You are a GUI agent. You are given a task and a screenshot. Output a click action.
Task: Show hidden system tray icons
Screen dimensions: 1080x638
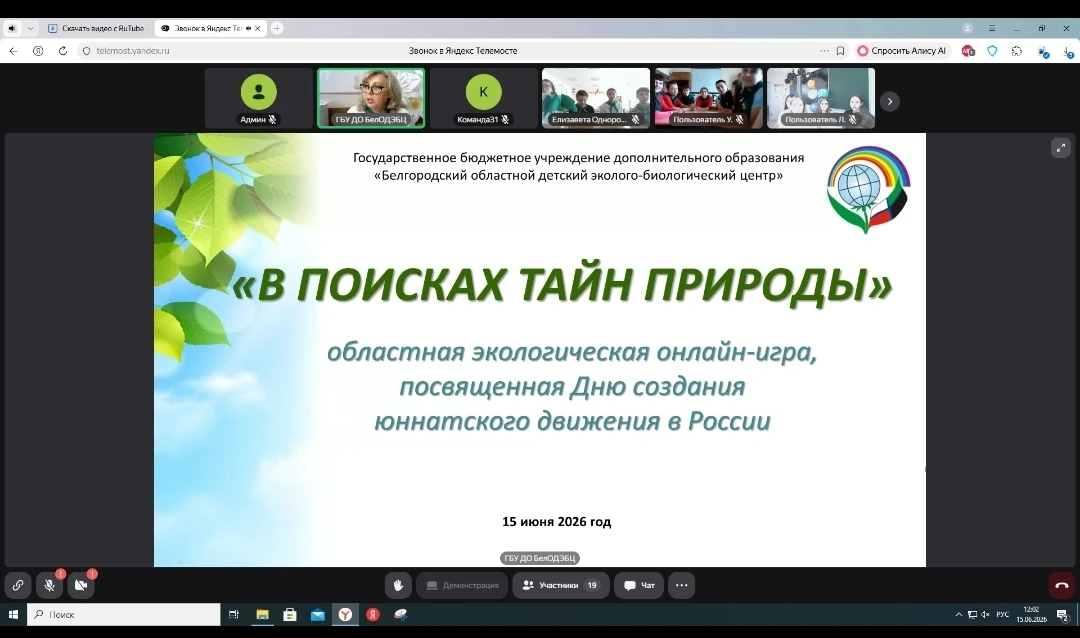coord(958,614)
